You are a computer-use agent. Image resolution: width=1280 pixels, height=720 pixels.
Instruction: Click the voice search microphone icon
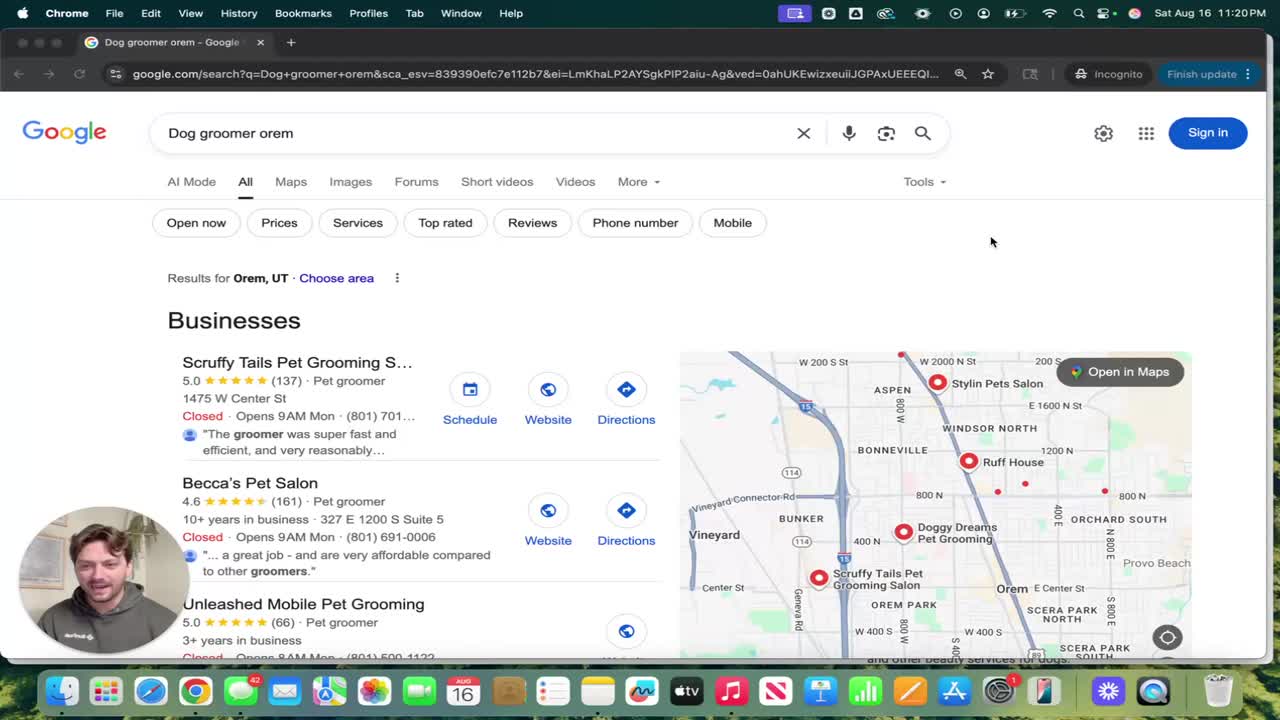(849, 133)
